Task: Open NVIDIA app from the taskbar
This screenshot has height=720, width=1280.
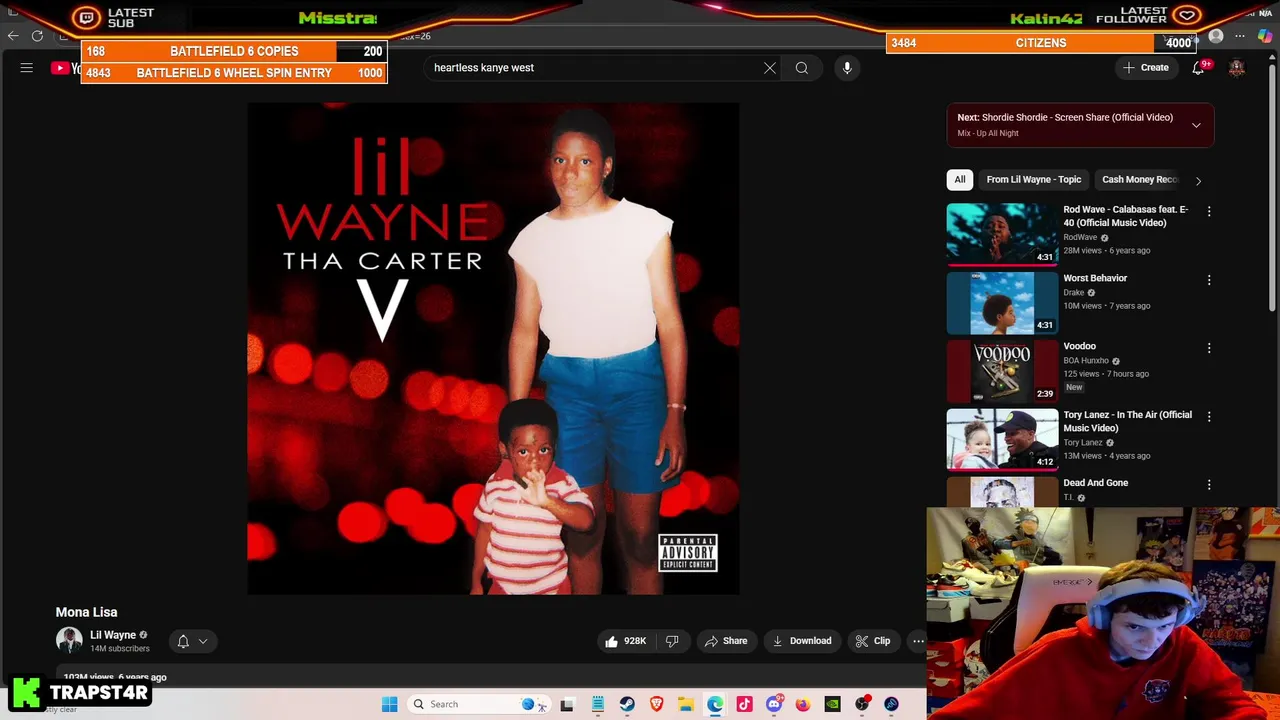Action: pyautogui.click(x=832, y=704)
